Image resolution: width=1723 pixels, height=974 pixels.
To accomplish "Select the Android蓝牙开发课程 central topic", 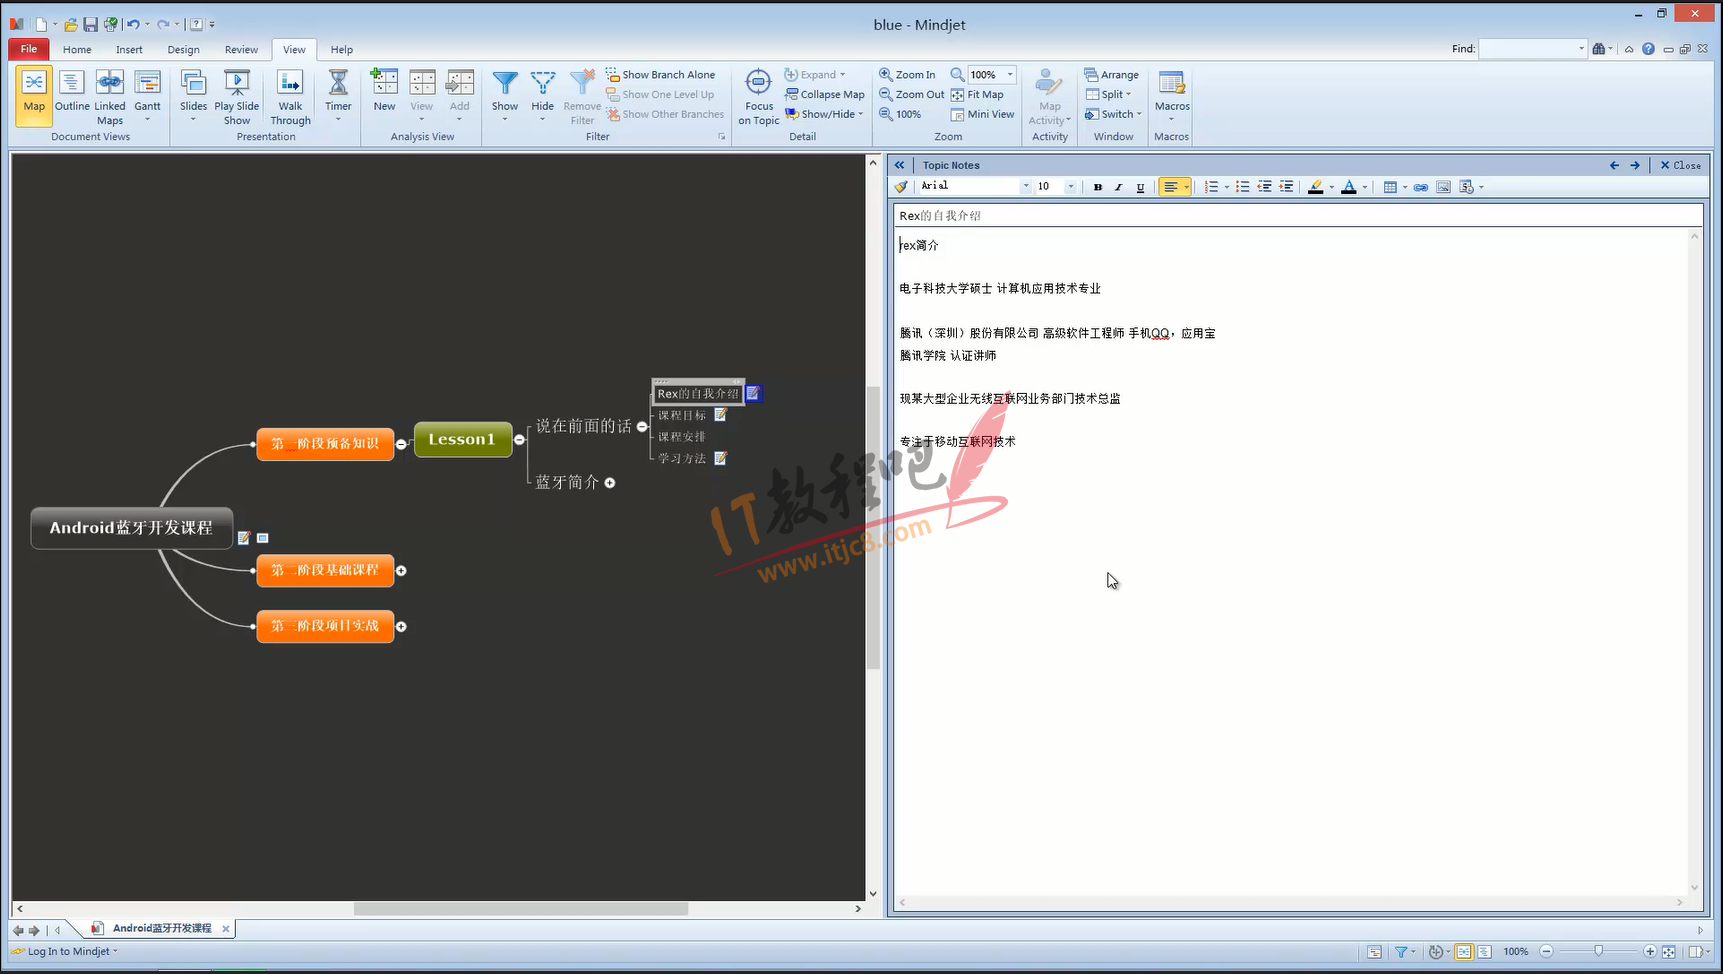I will click(x=131, y=528).
